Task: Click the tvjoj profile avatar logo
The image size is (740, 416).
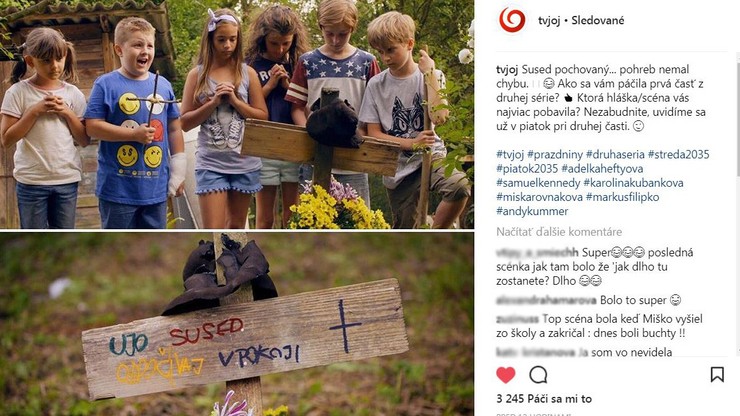Action: pyautogui.click(x=512, y=20)
